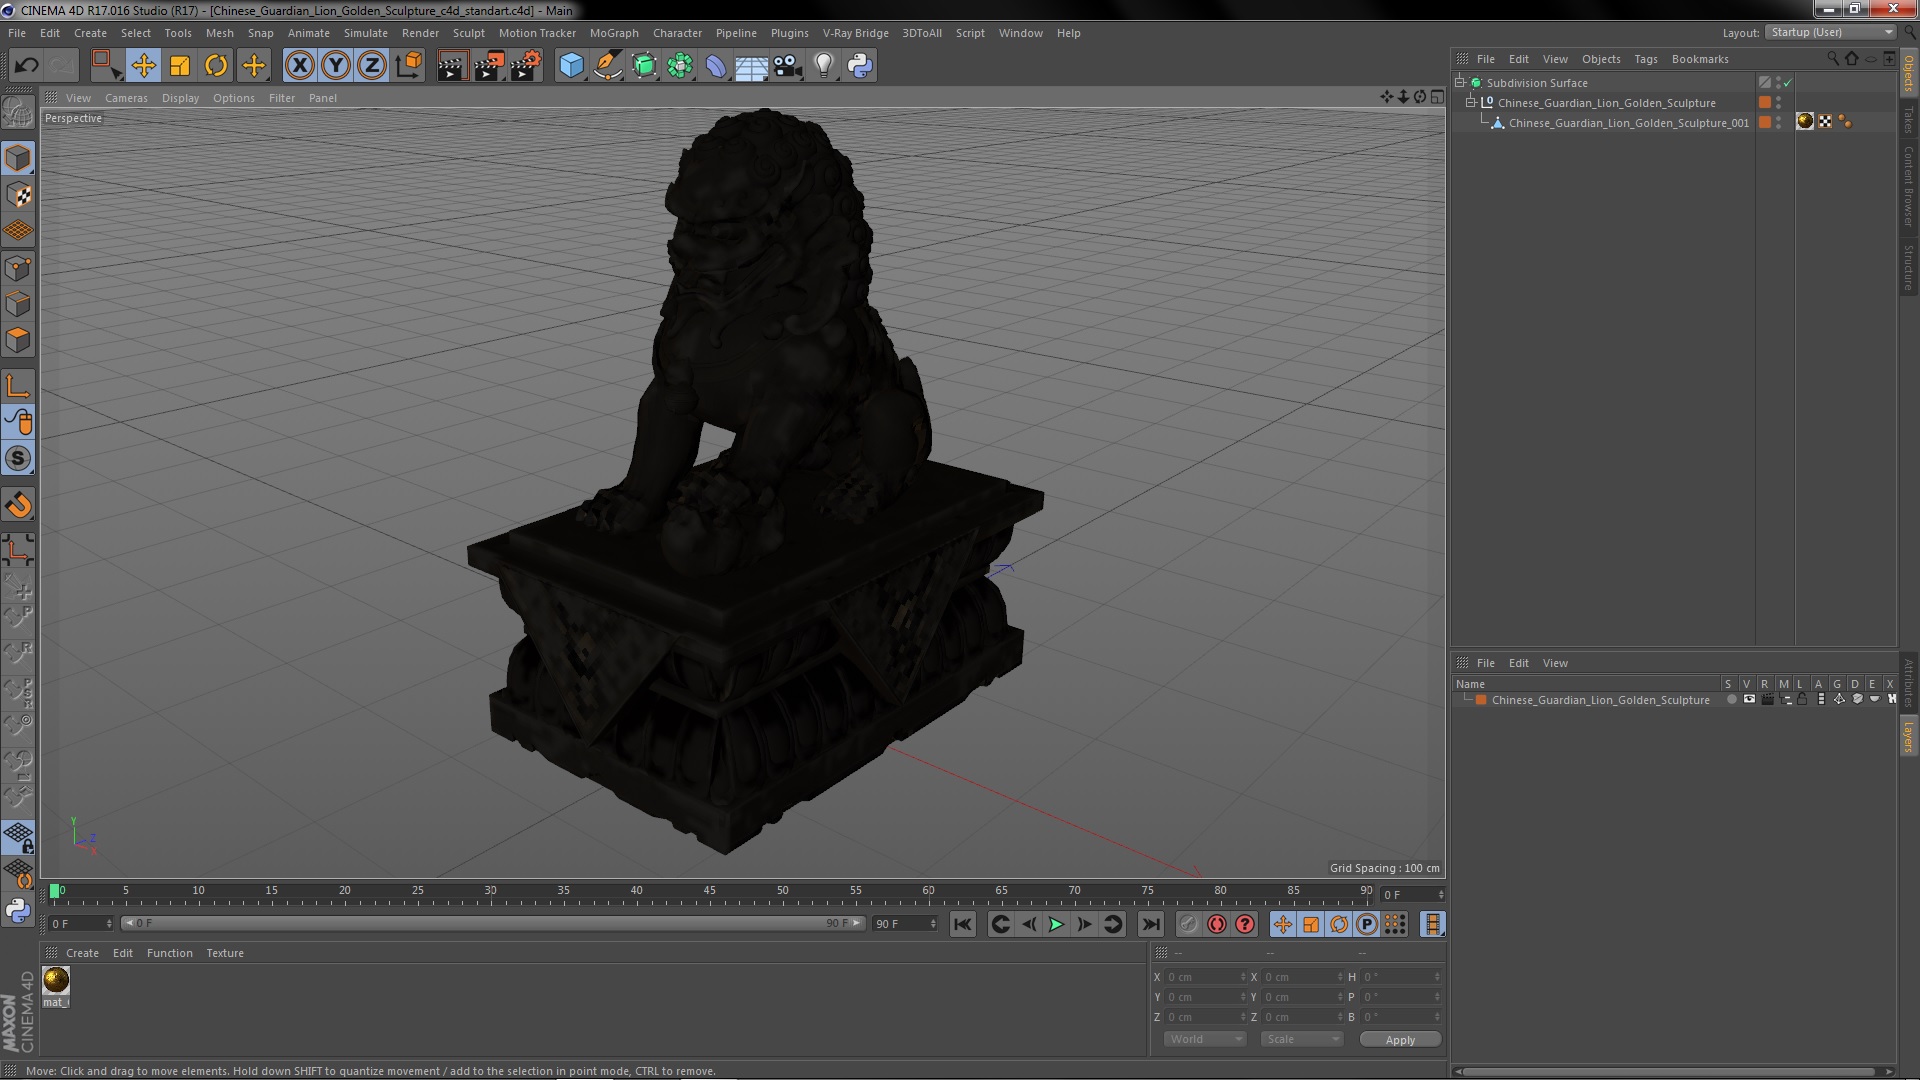
Task: Open Object Manager Tags menu
Action: (x=1645, y=59)
